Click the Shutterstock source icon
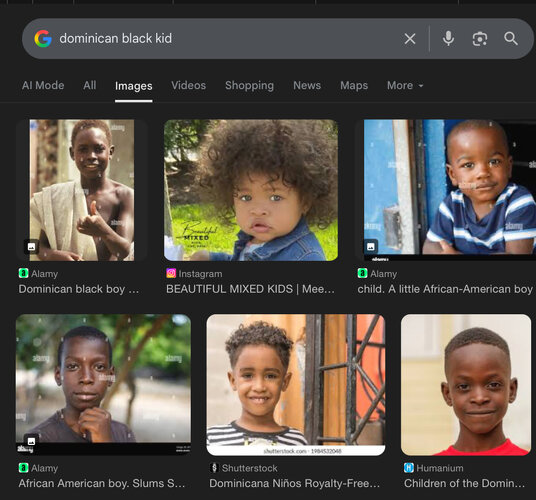 (214, 468)
